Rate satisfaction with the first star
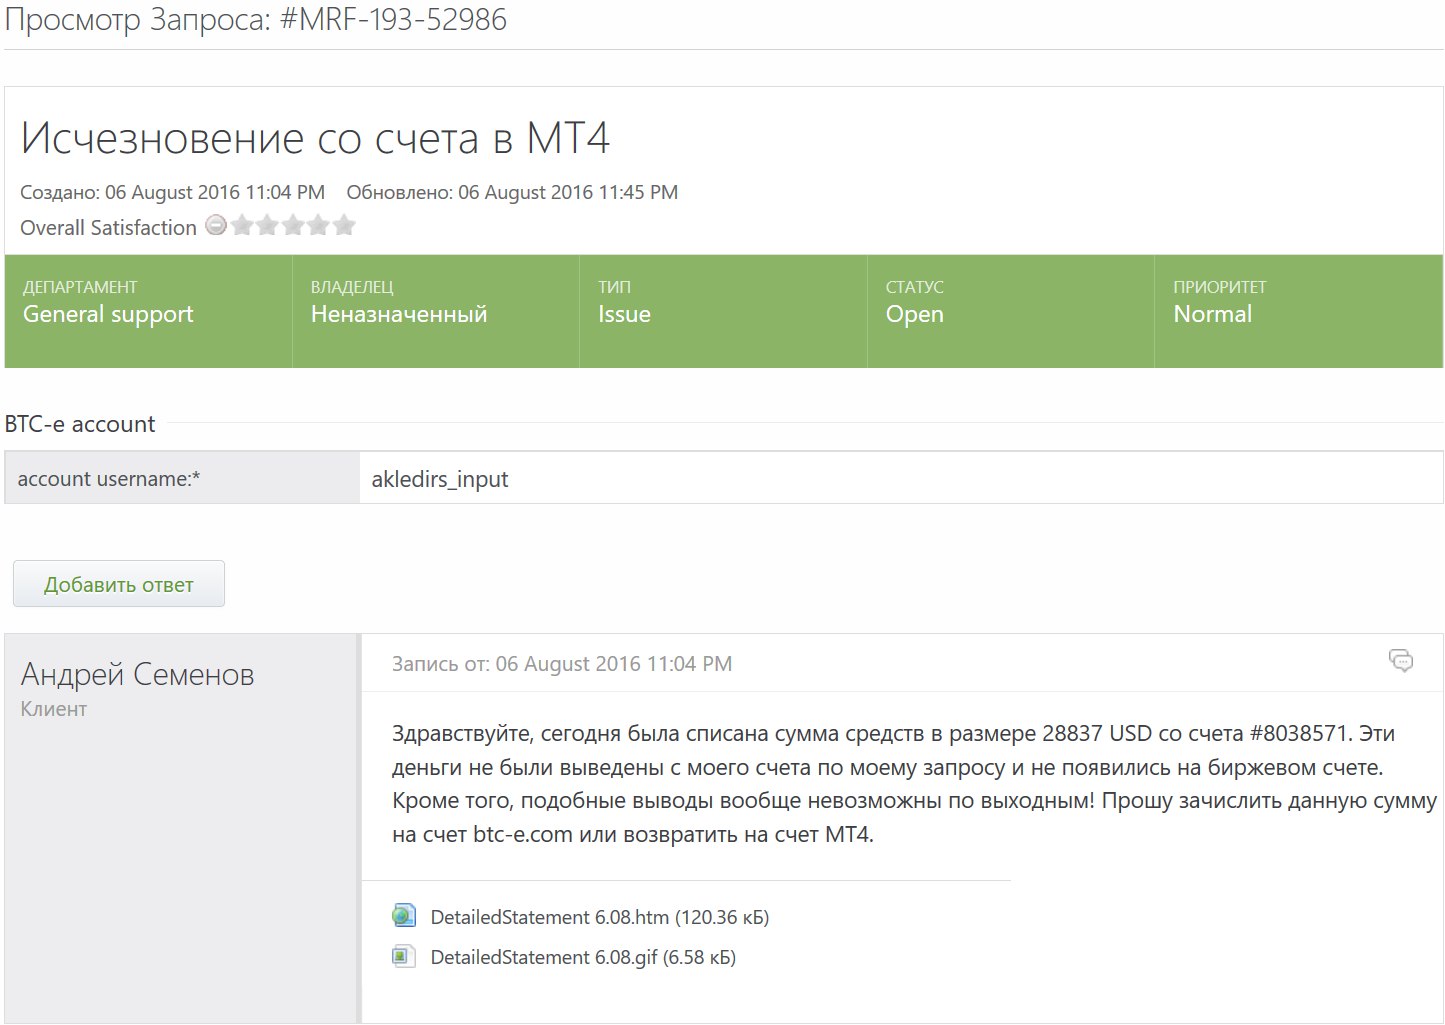The width and height of the screenshot is (1445, 1025). 242,225
